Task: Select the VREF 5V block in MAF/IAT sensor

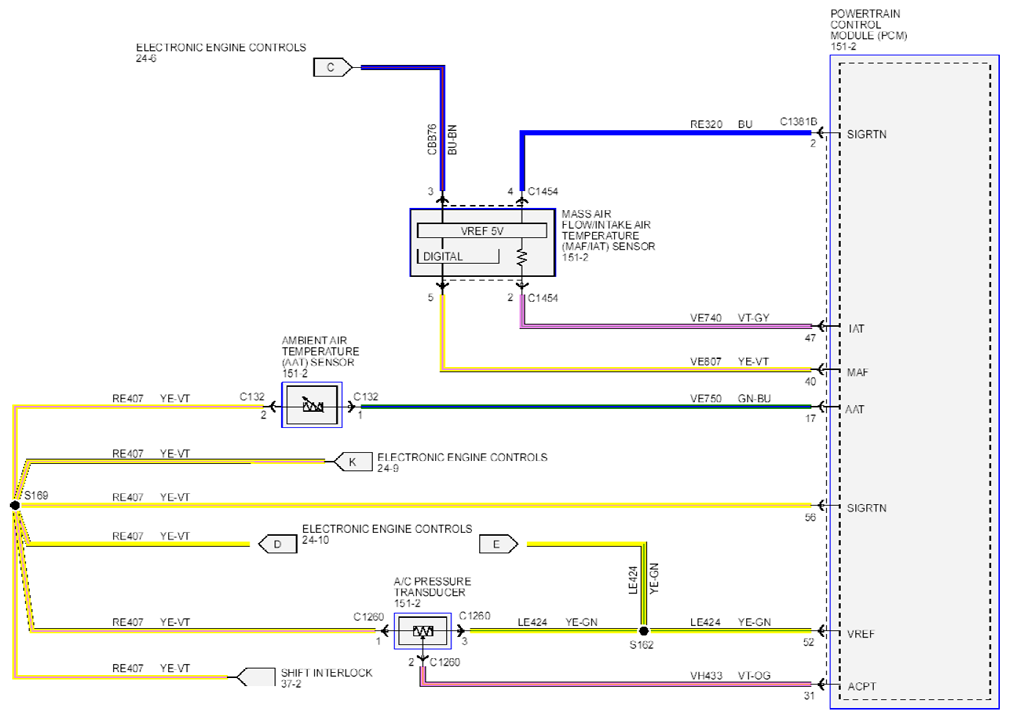Action: coord(482,231)
